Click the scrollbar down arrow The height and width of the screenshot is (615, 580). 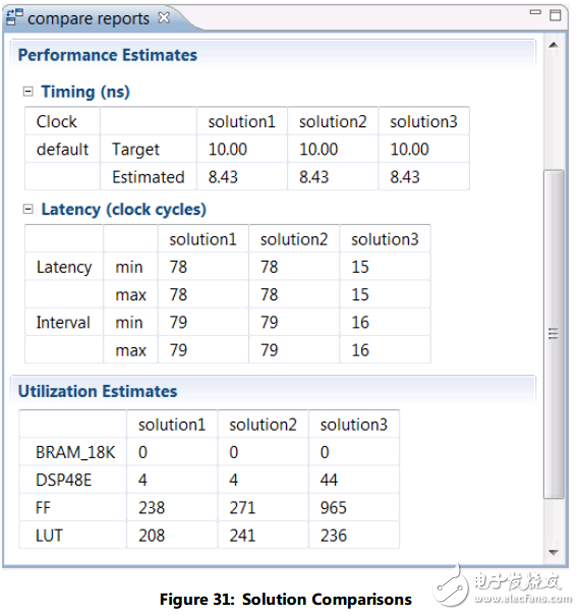[x=554, y=552]
